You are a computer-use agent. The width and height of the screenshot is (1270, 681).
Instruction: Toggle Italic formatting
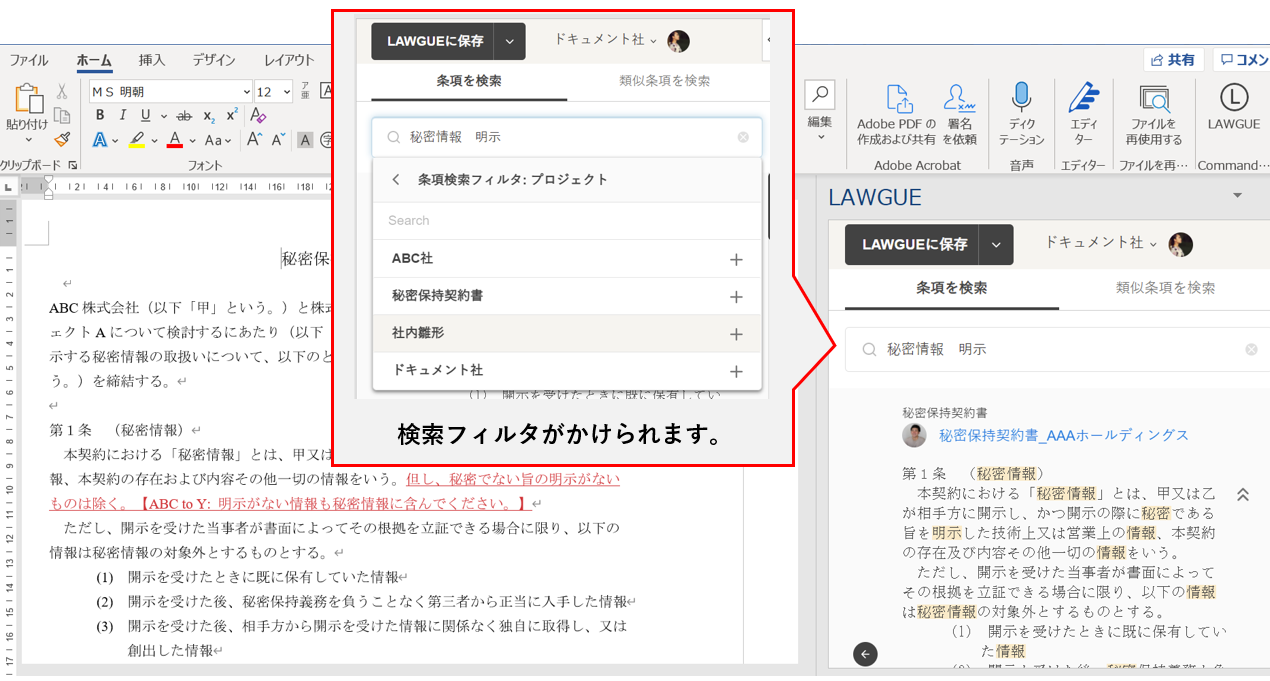point(123,116)
